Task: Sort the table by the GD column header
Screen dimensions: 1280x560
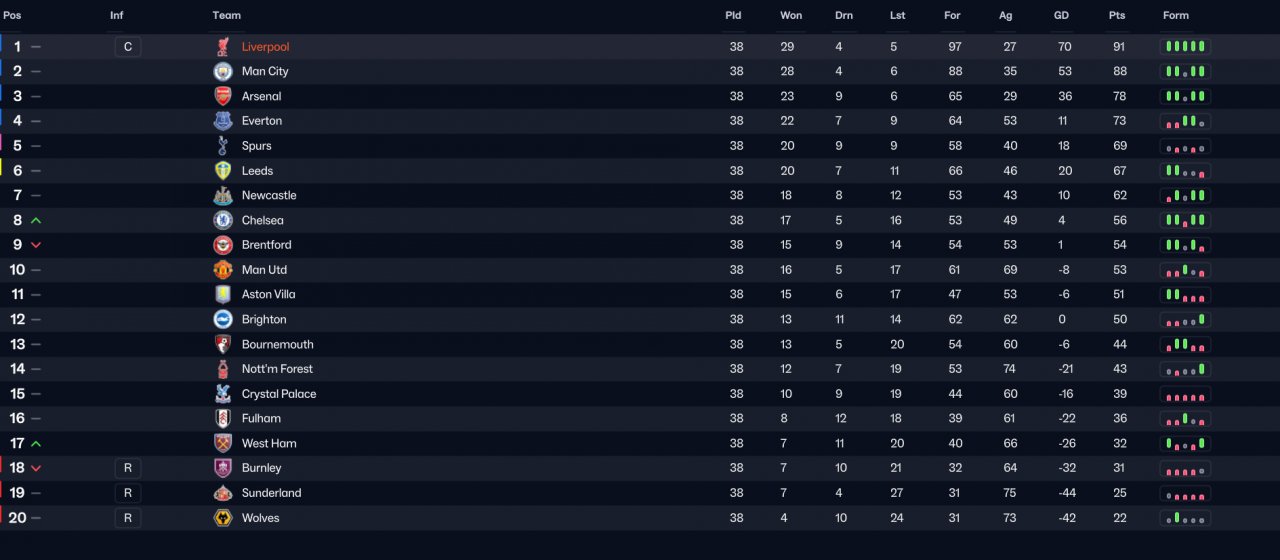Action: (1061, 15)
